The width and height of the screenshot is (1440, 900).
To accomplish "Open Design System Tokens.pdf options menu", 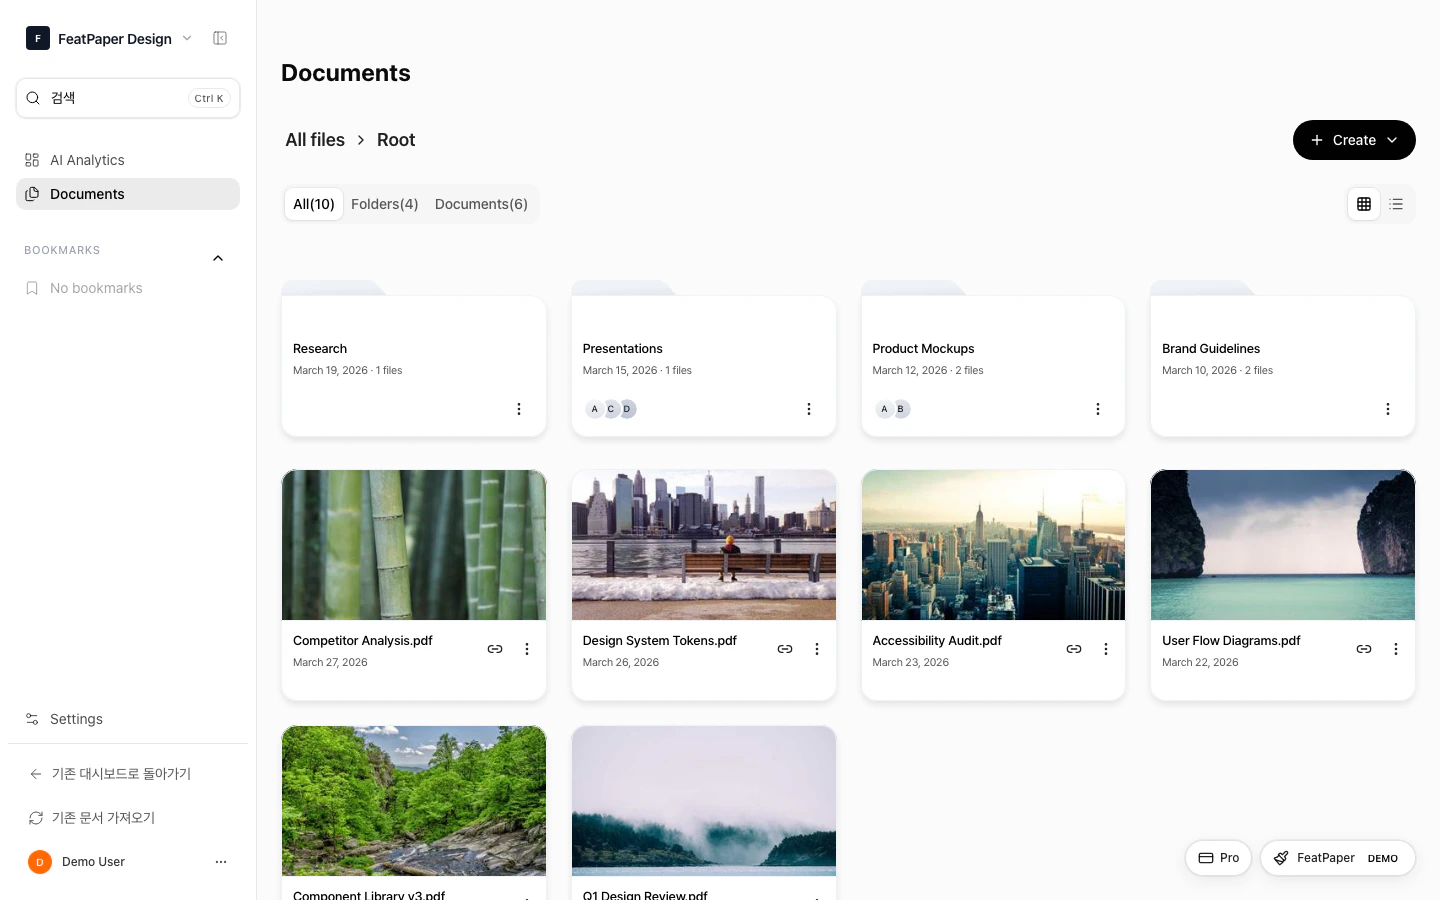I will click(x=817, y=649).
